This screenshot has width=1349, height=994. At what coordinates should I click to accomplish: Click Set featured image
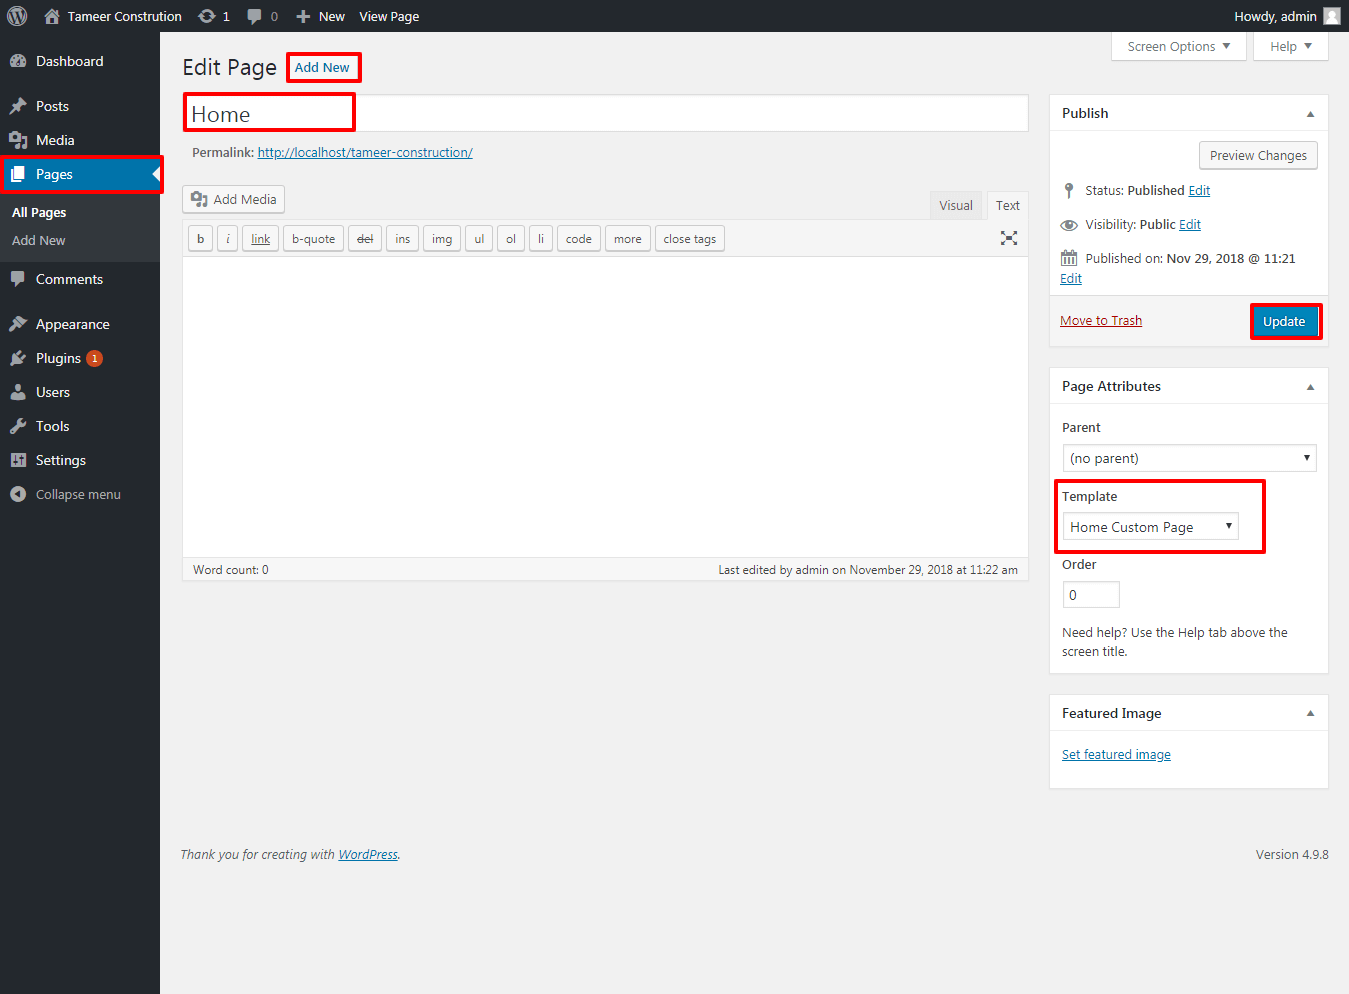tap(1116, 755)
